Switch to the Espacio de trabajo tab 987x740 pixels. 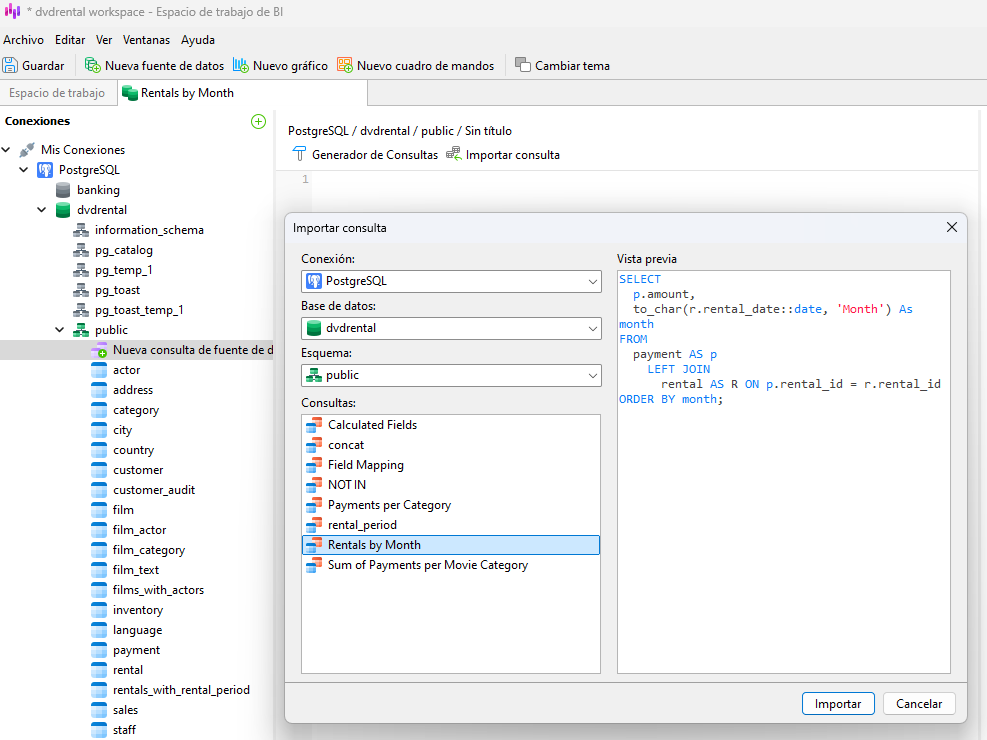click(57, 93)
